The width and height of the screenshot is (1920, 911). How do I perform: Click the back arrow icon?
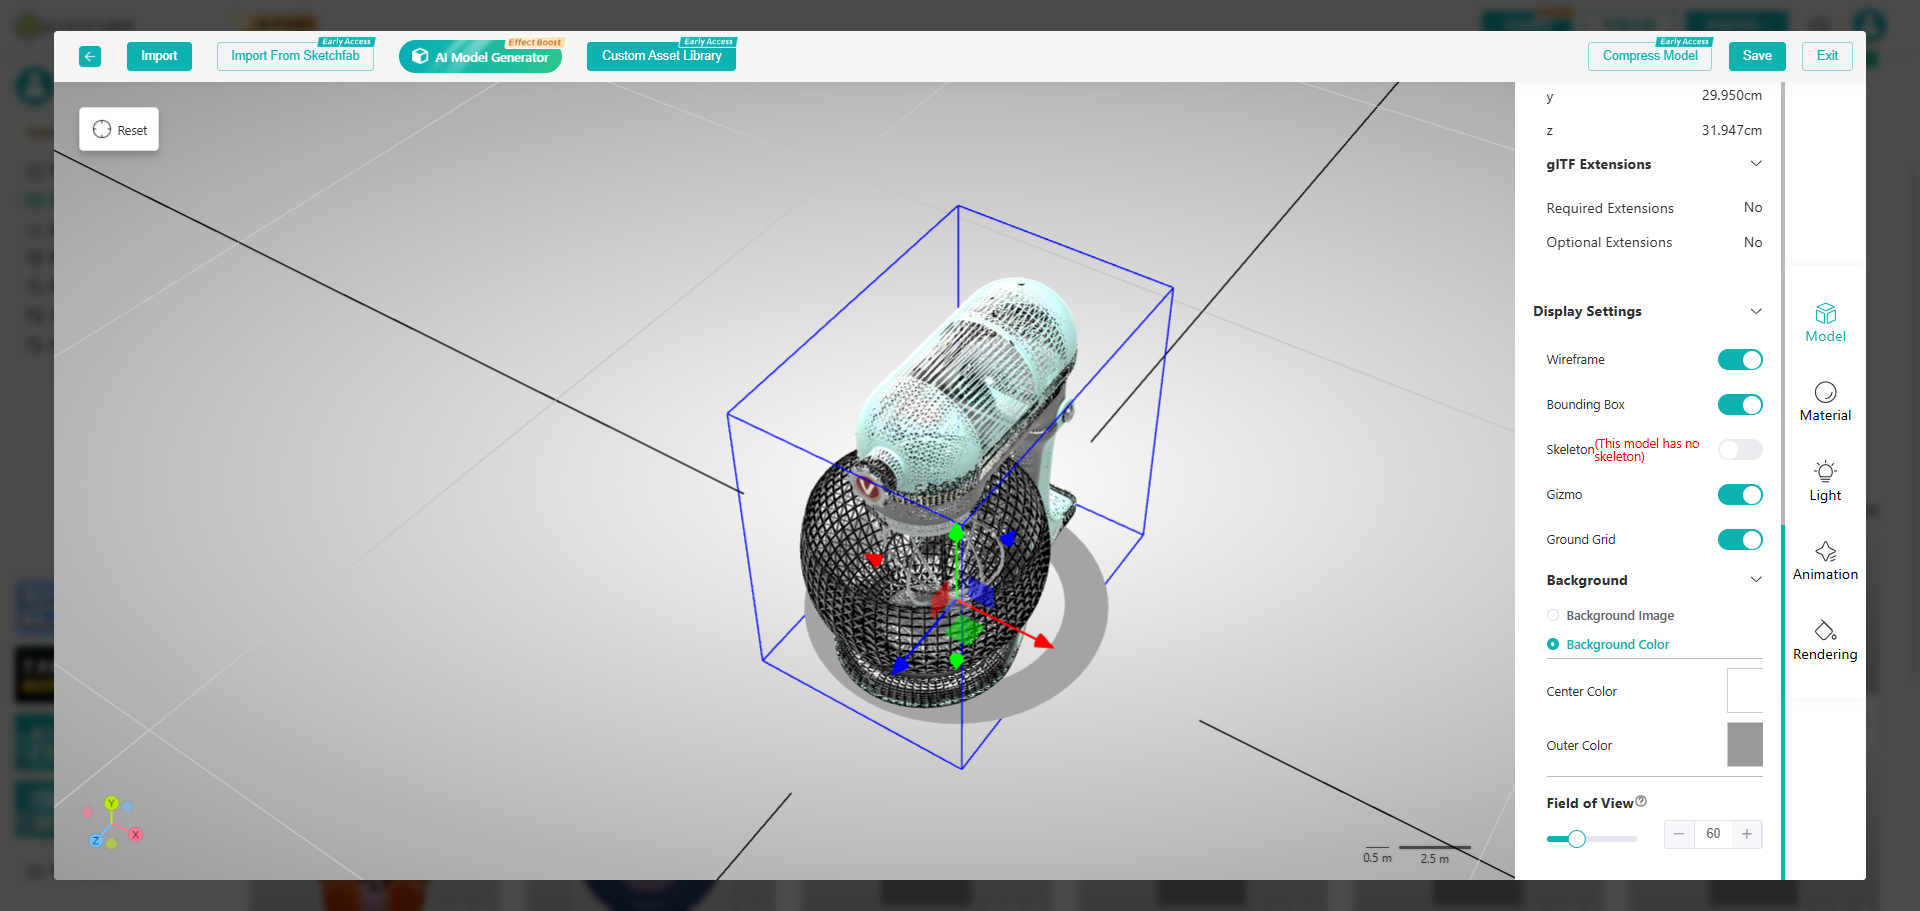coord(90,57)
